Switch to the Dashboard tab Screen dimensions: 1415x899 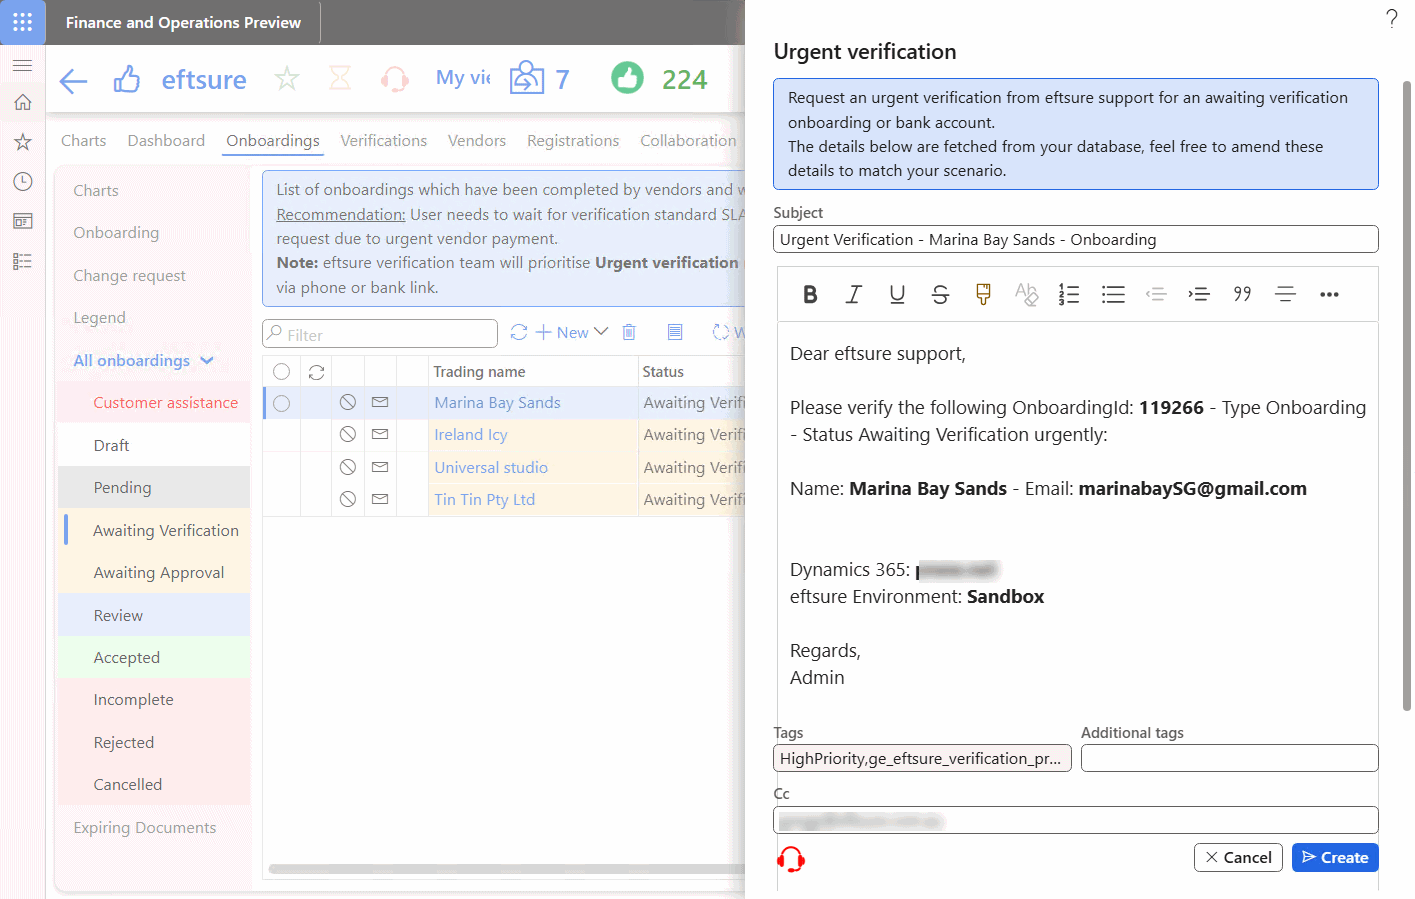tap(166, 141)
